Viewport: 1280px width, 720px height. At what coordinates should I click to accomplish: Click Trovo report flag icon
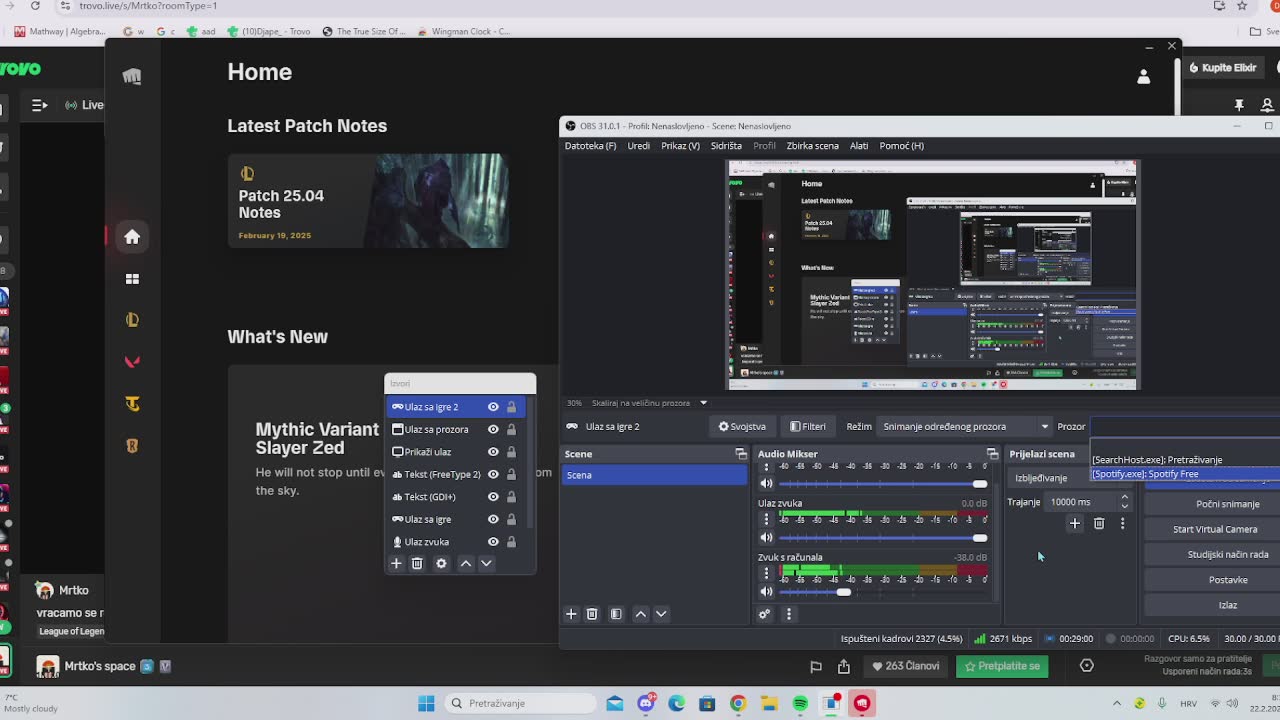coord(816,667)
